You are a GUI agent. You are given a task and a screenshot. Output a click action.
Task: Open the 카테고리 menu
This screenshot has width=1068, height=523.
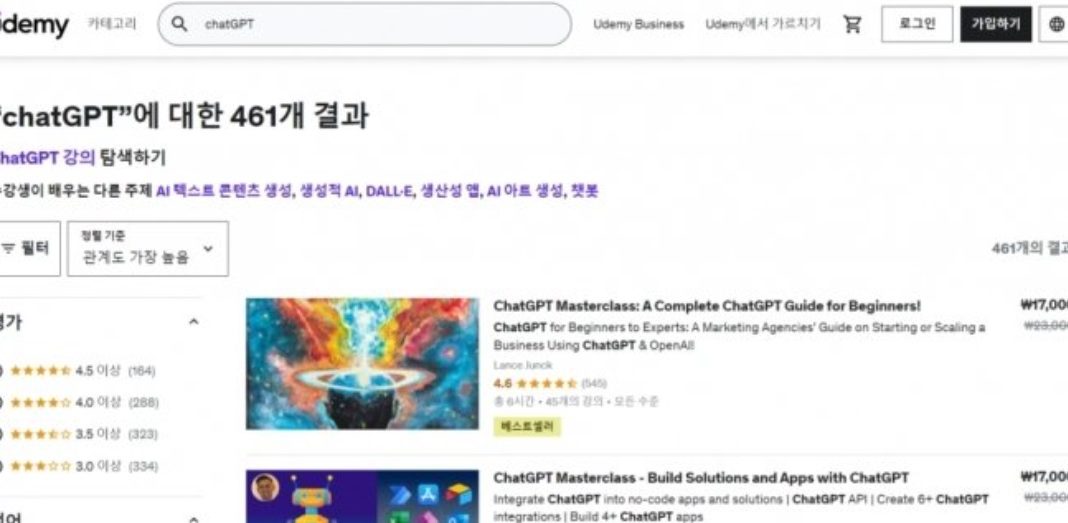(112, 24)
